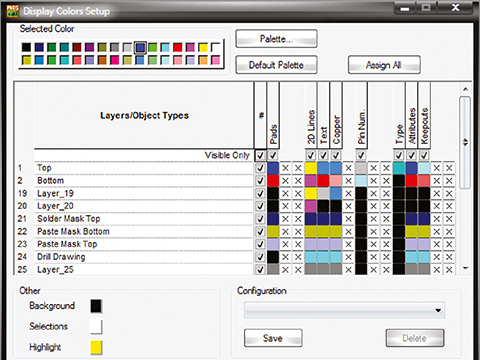Click the layer list scrollbar thumb
This screenshot has width=480, height=360.
465,143
